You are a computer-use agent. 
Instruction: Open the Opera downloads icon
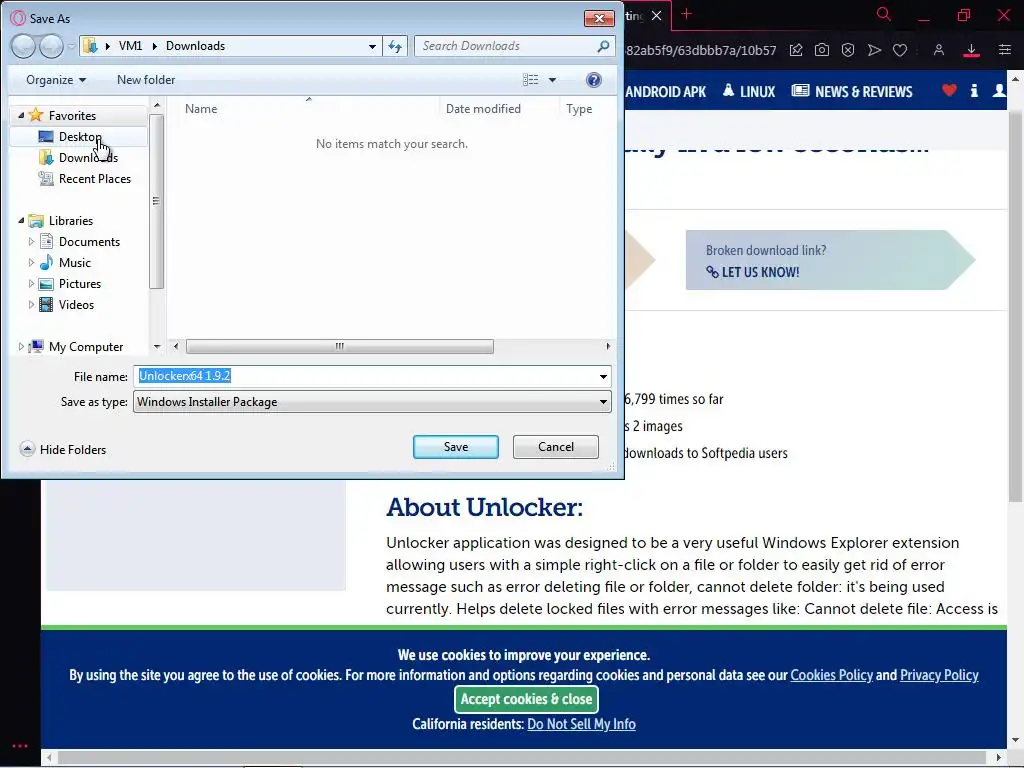(971, 50)
